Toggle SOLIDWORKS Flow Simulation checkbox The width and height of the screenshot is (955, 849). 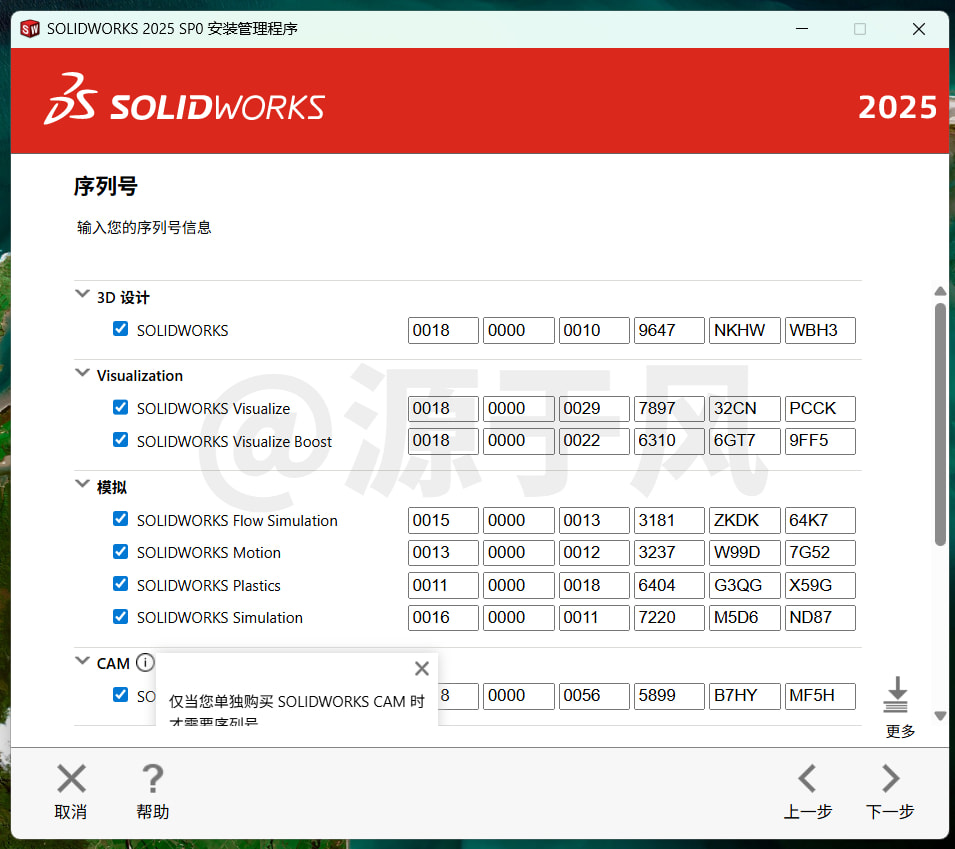(121, 519)
